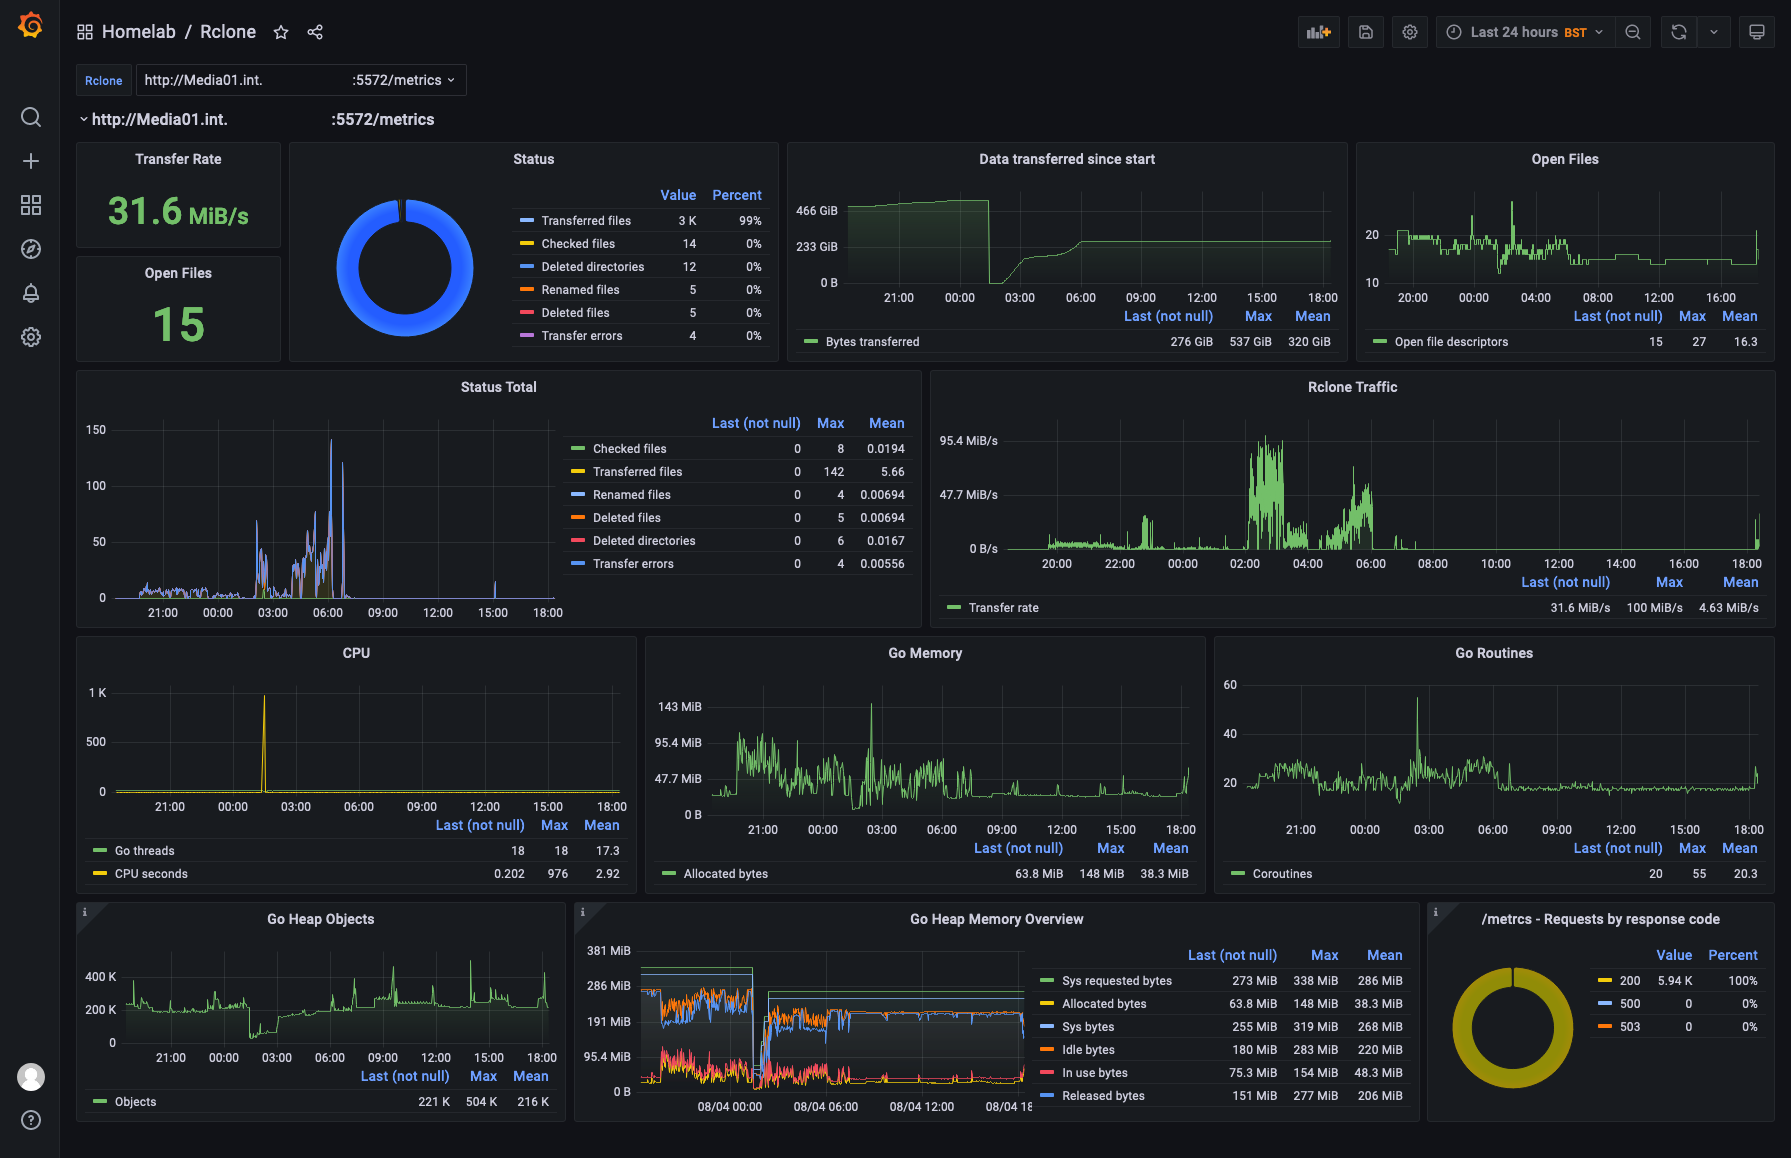Open the Dashboards icon in sidebar
This screenshot has width=1791, height=1158.
click(30, 205)
